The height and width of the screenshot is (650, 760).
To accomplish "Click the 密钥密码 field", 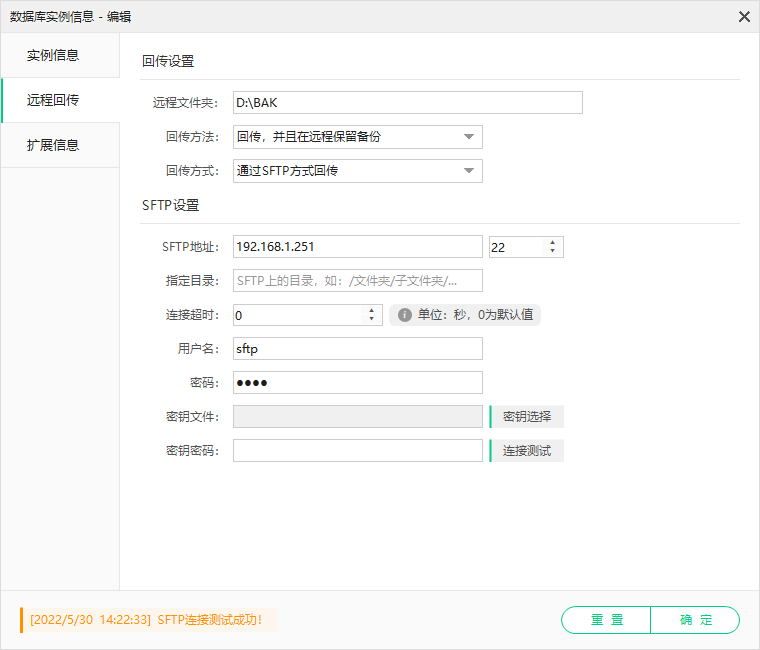I will click(358, 450).
